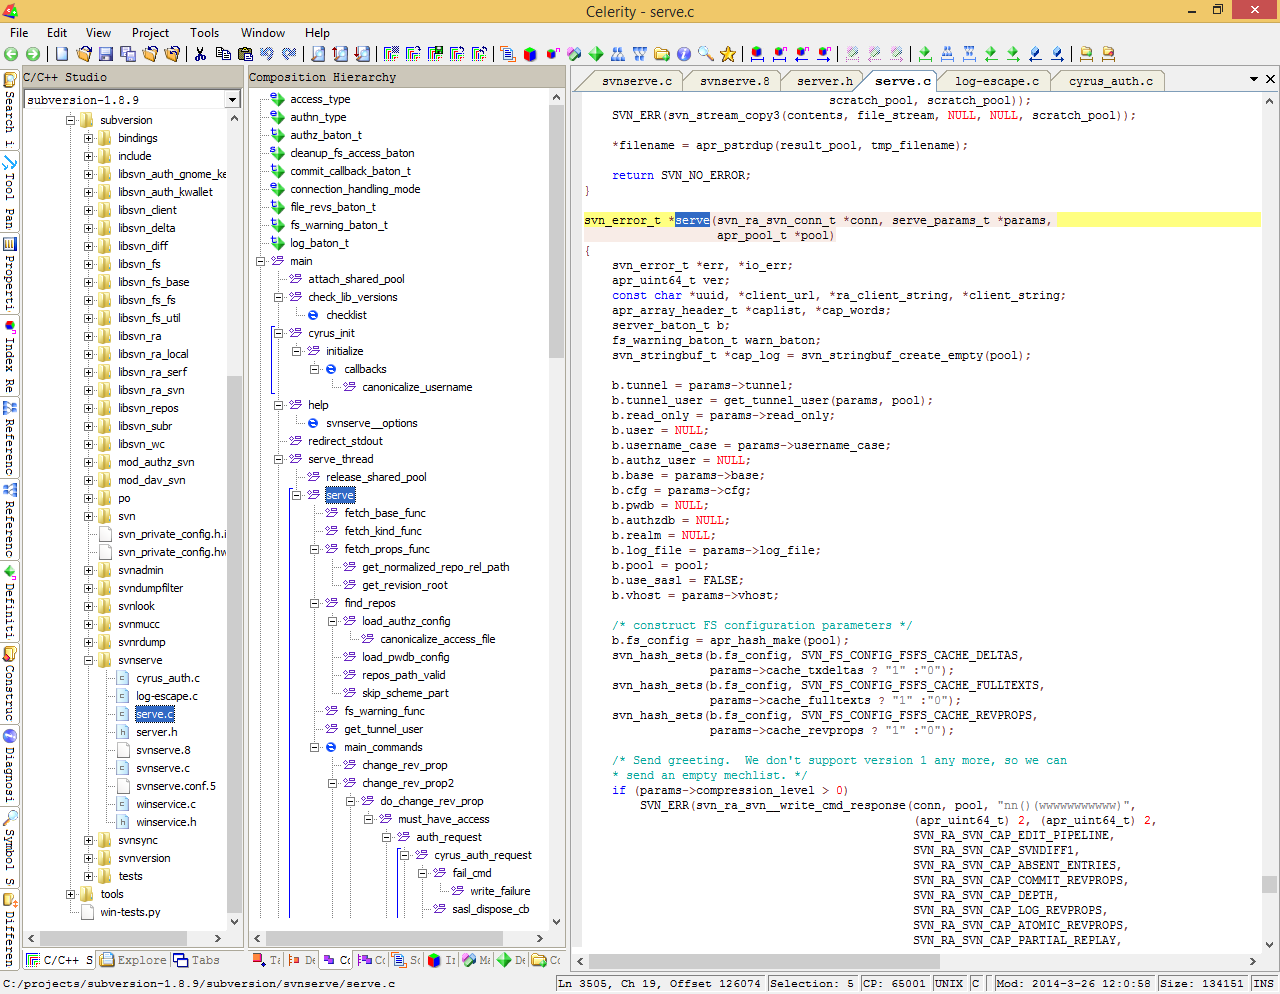This screenshot has width=1280, height=994.
Task: Click Composition Hierarchy vertical scrollbar thumb
Action: 557,231
